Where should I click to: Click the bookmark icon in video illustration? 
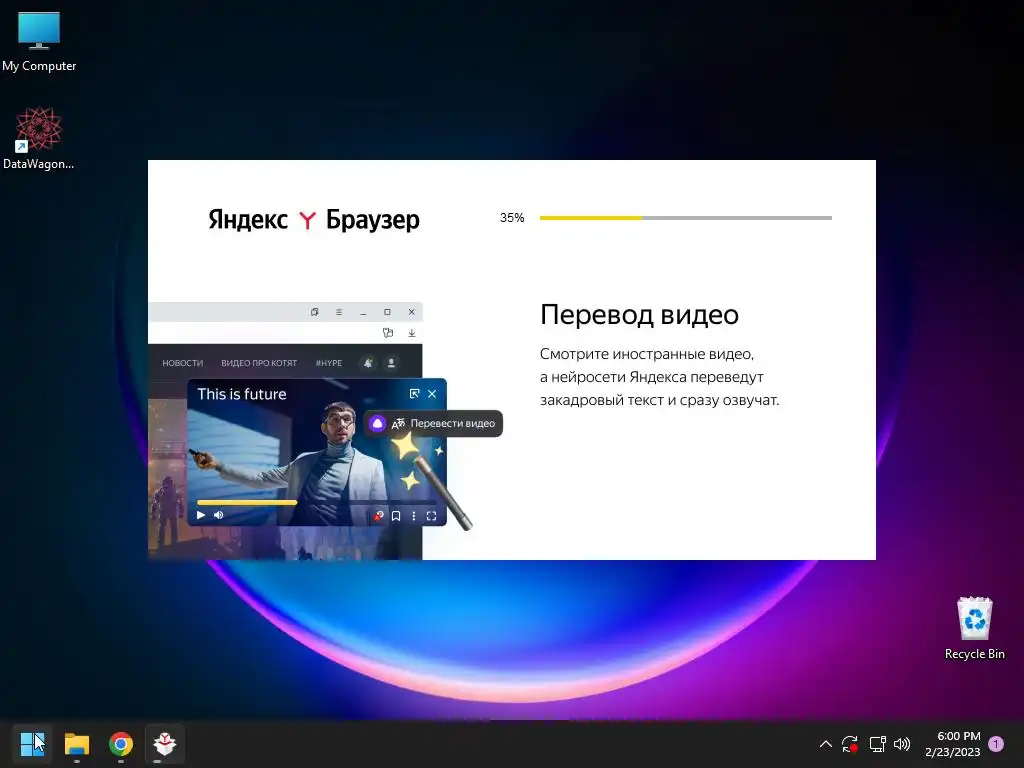point(396,516)
